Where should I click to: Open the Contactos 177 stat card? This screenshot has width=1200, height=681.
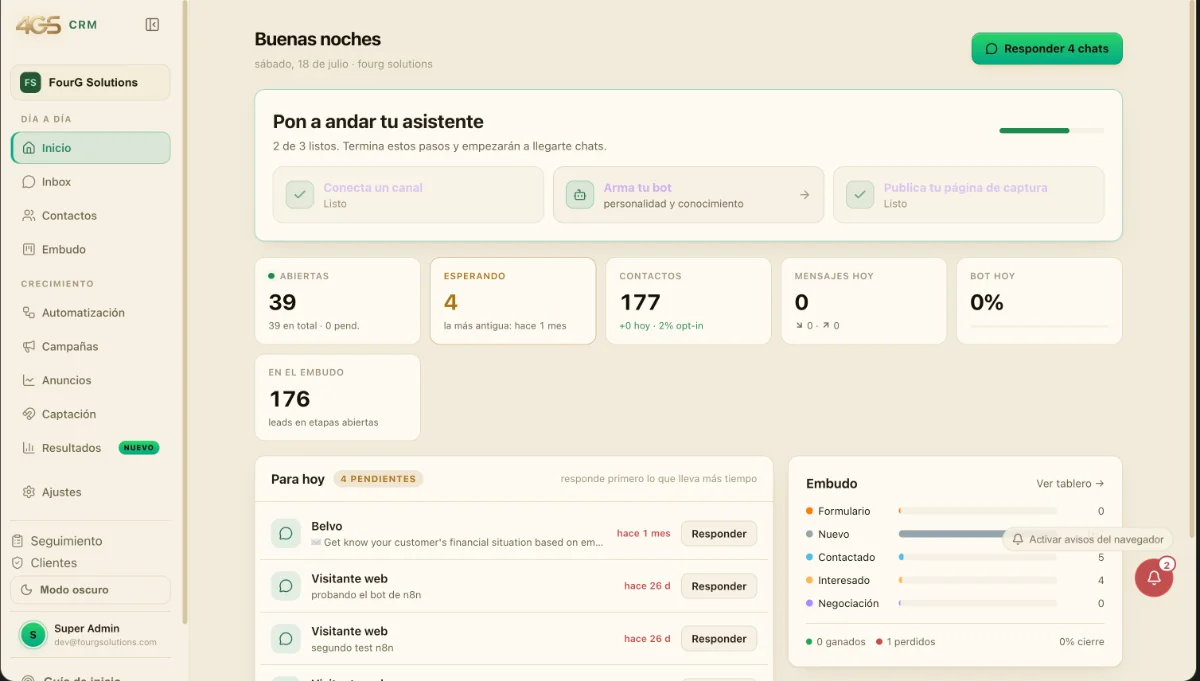[688, 301]
